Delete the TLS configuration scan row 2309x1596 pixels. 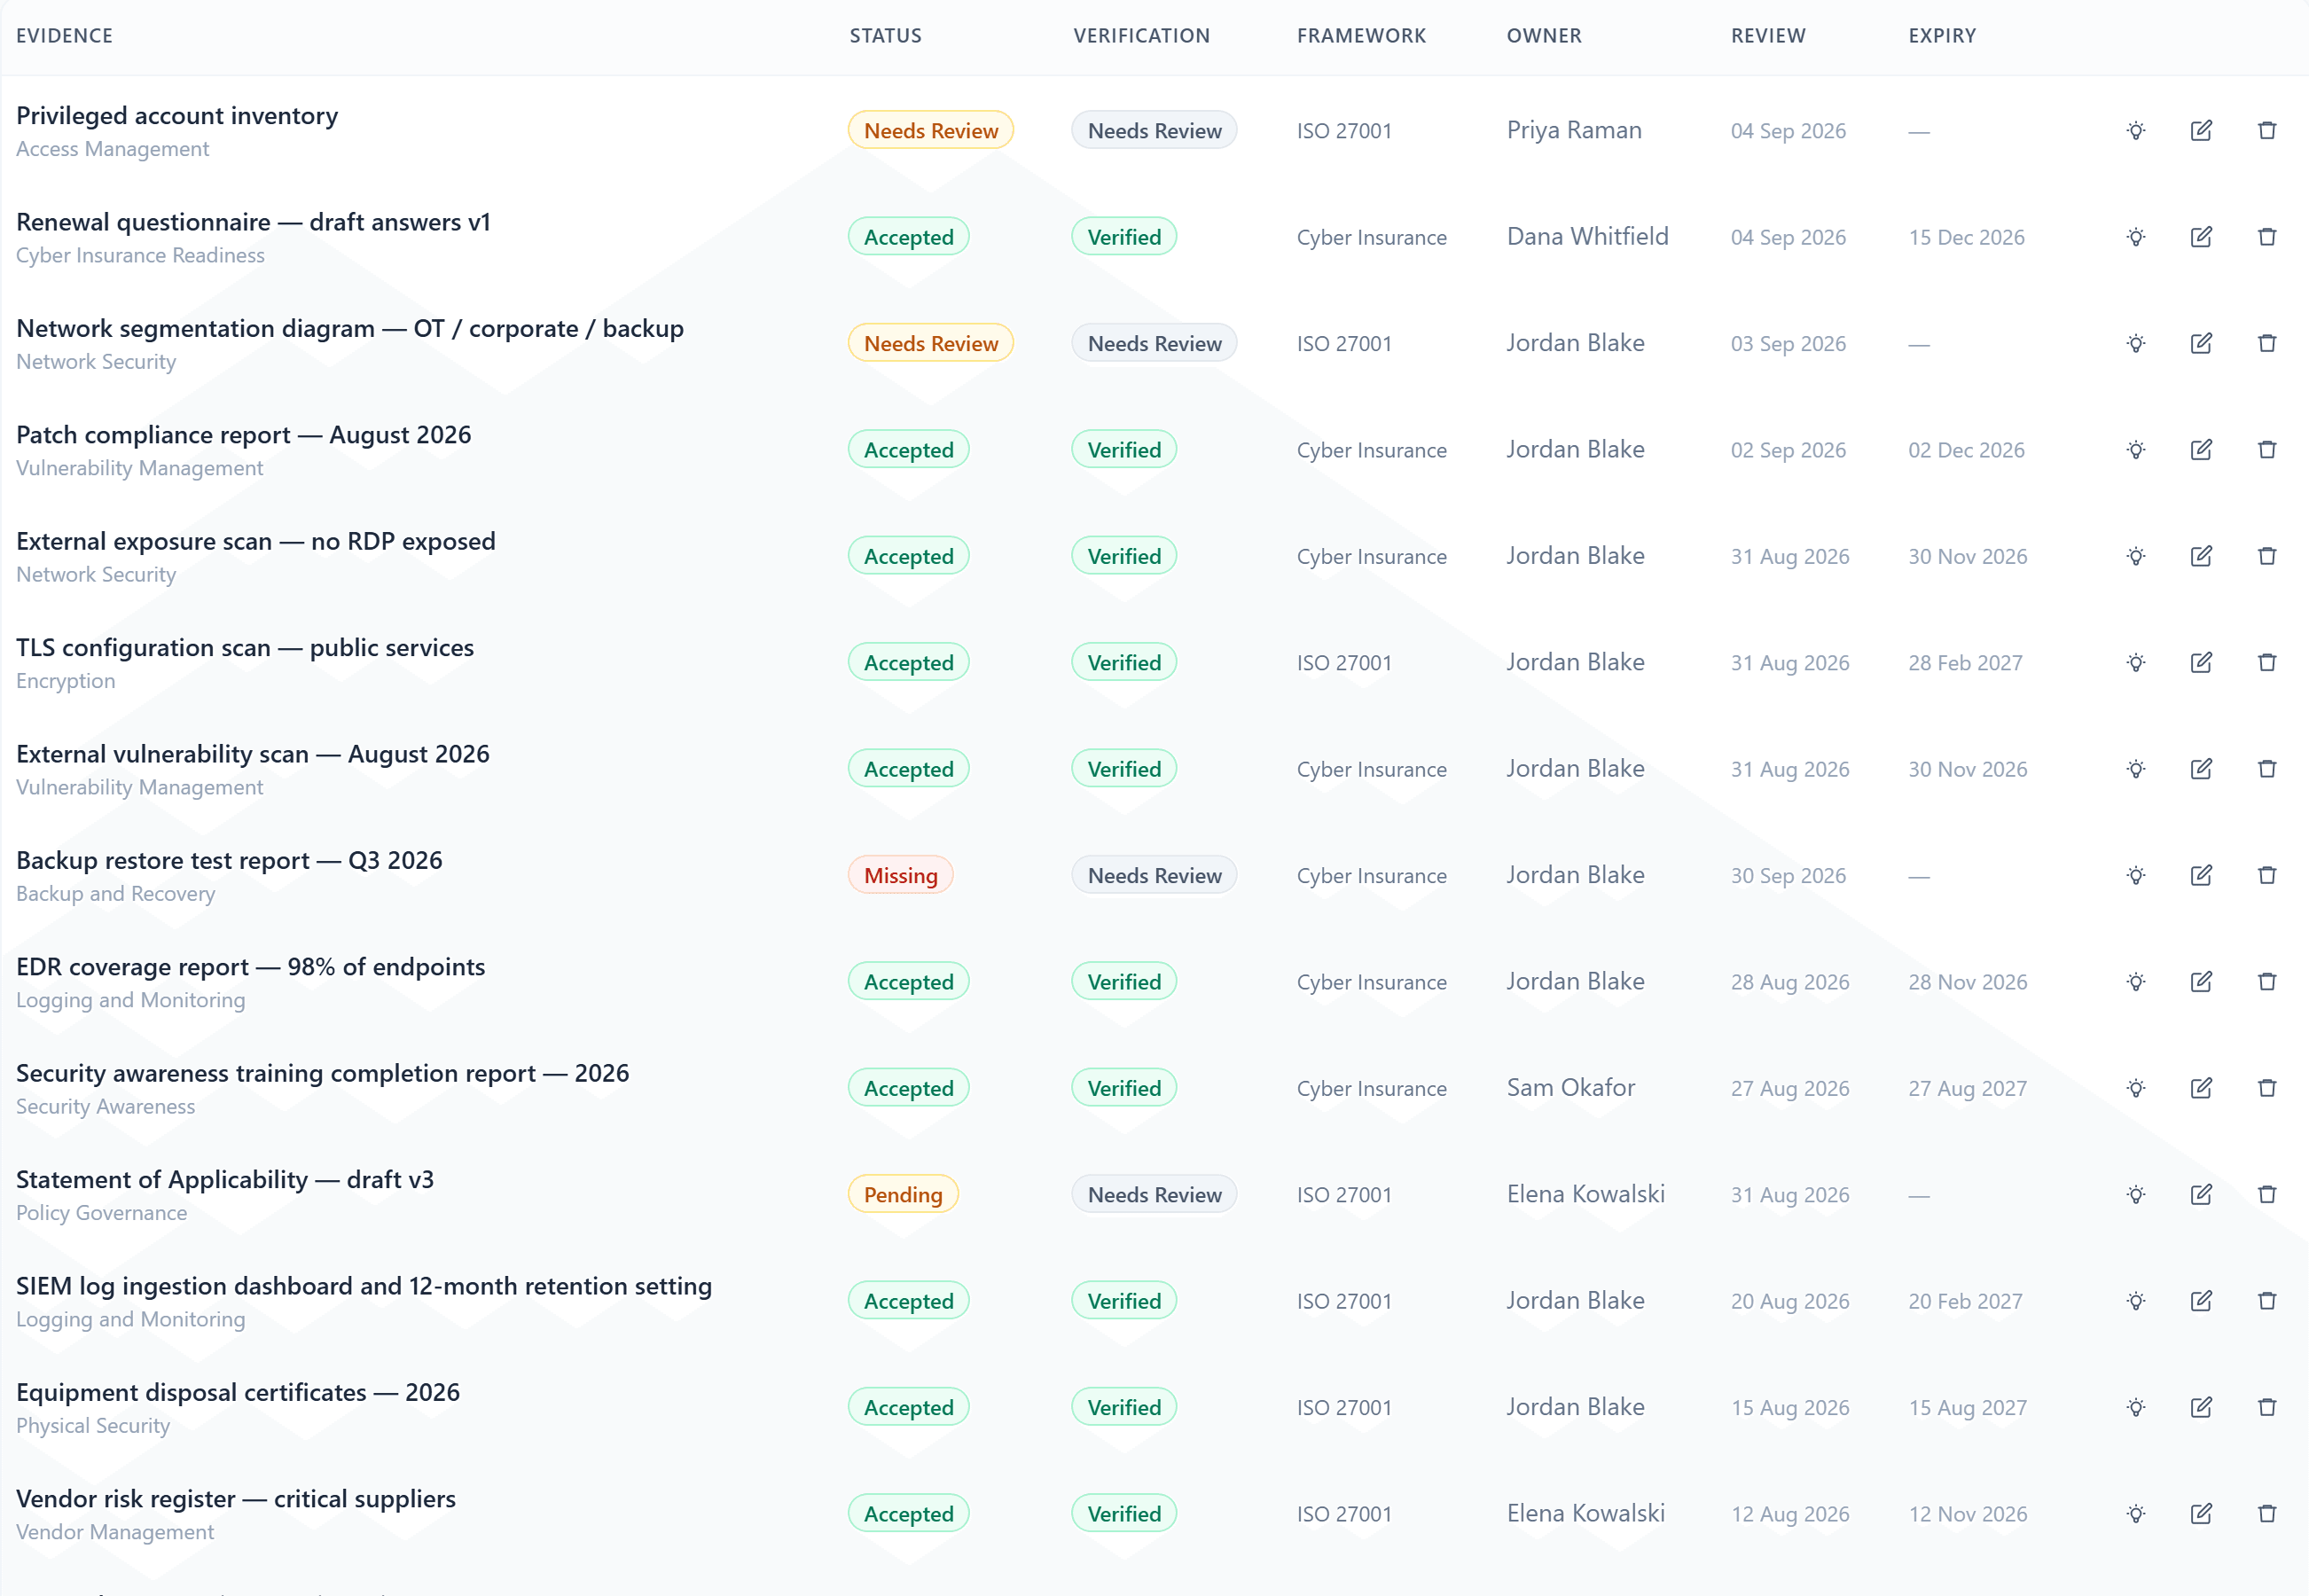pos(2267,663)
